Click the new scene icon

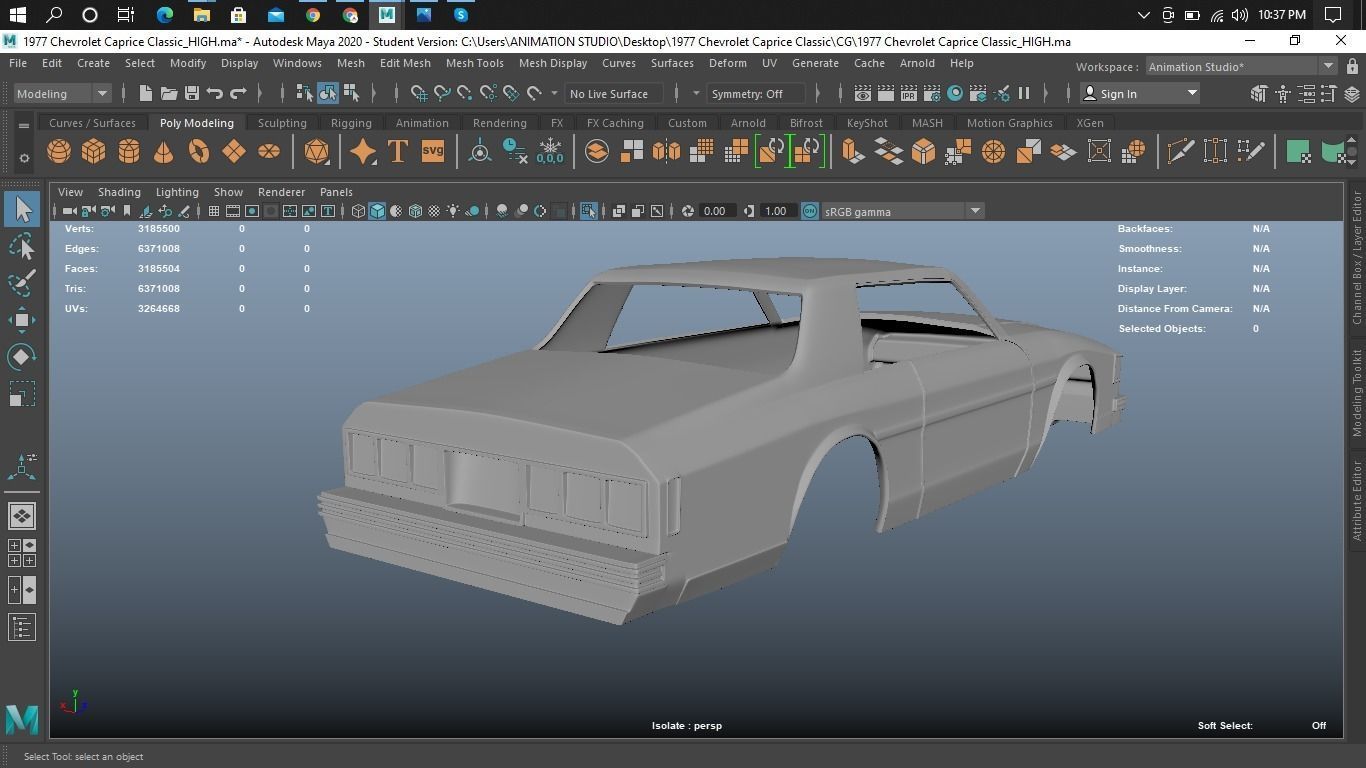click(x=146, y=94)
